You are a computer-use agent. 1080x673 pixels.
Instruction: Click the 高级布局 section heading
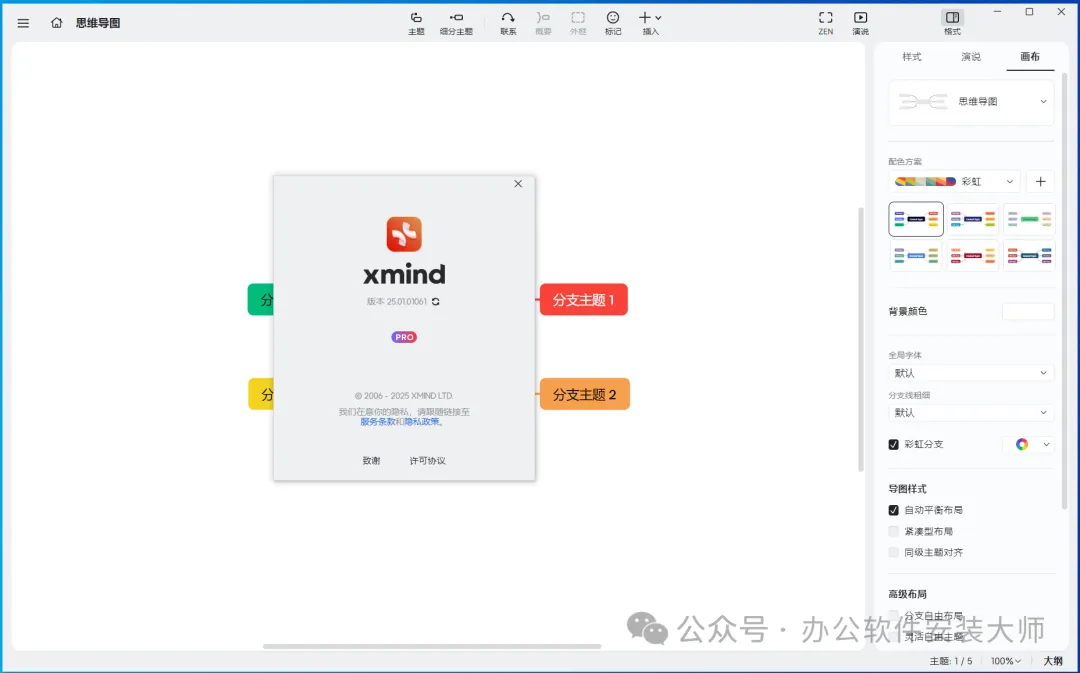(907, 594)
